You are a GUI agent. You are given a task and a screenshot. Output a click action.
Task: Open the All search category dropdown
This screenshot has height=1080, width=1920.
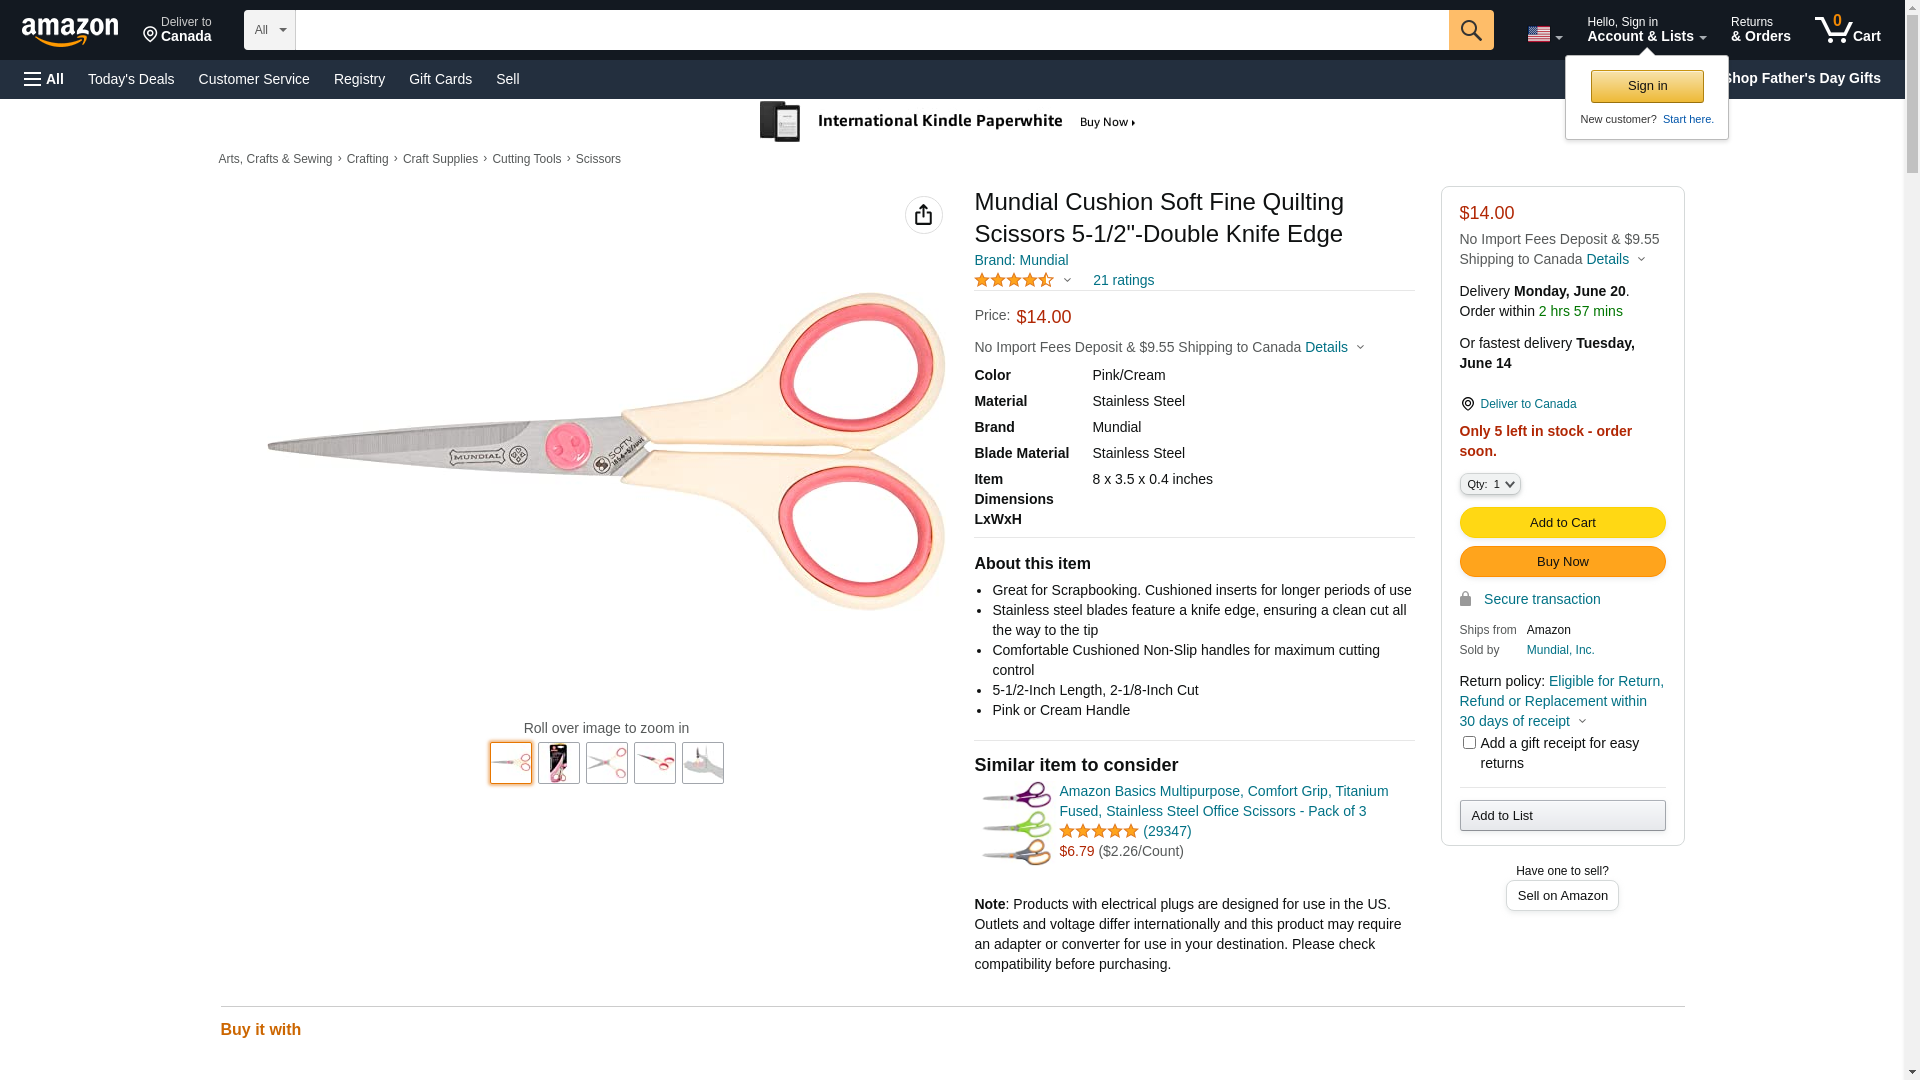270,30
